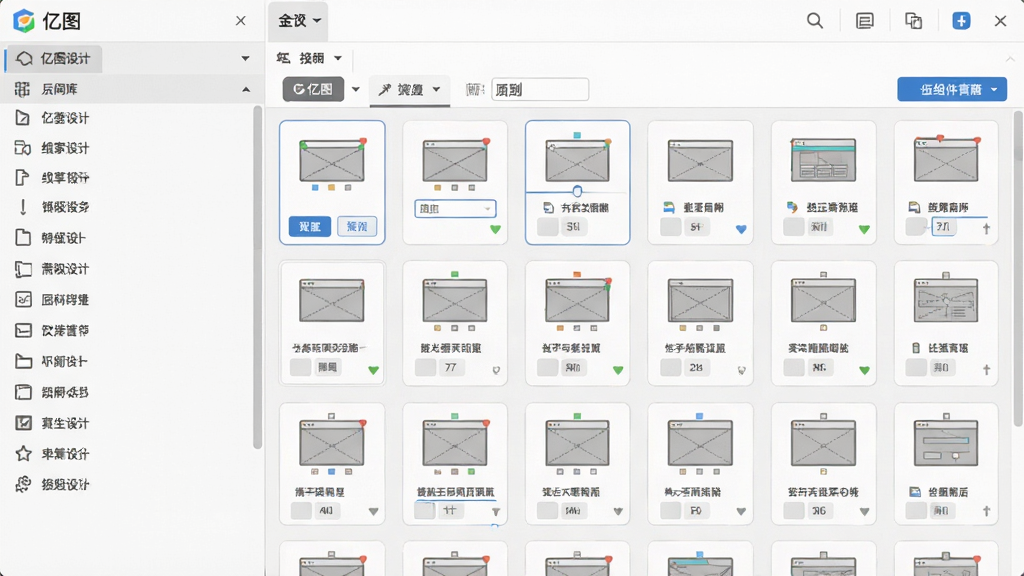Toggle the checkbox beside value 77
The image size is (1024, 576).
point(425,368)
